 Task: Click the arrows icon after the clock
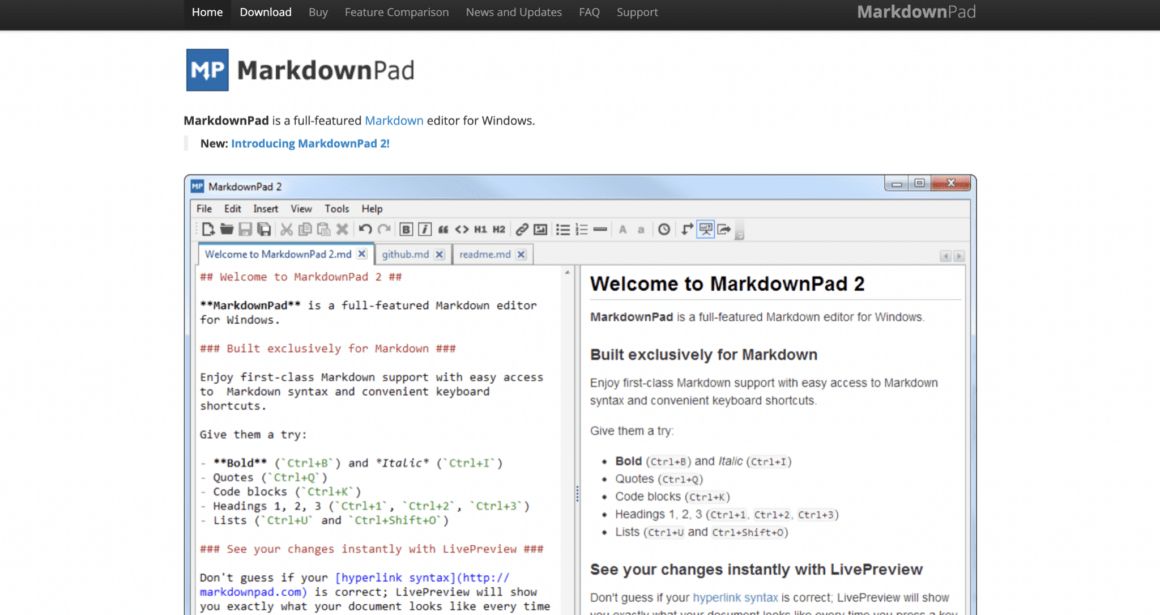pos(687,229)
